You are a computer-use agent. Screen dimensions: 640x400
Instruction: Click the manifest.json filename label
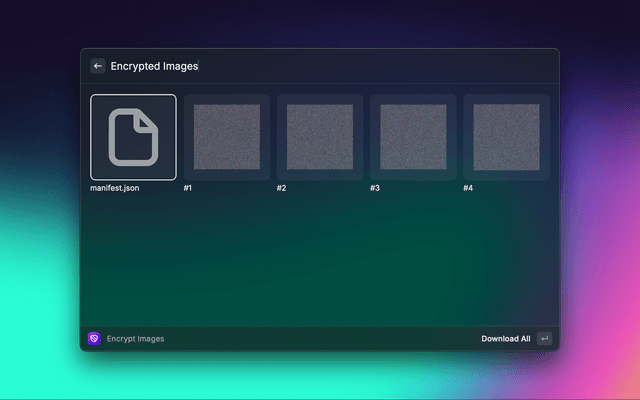pyautogui.click(x=115, y=188)
